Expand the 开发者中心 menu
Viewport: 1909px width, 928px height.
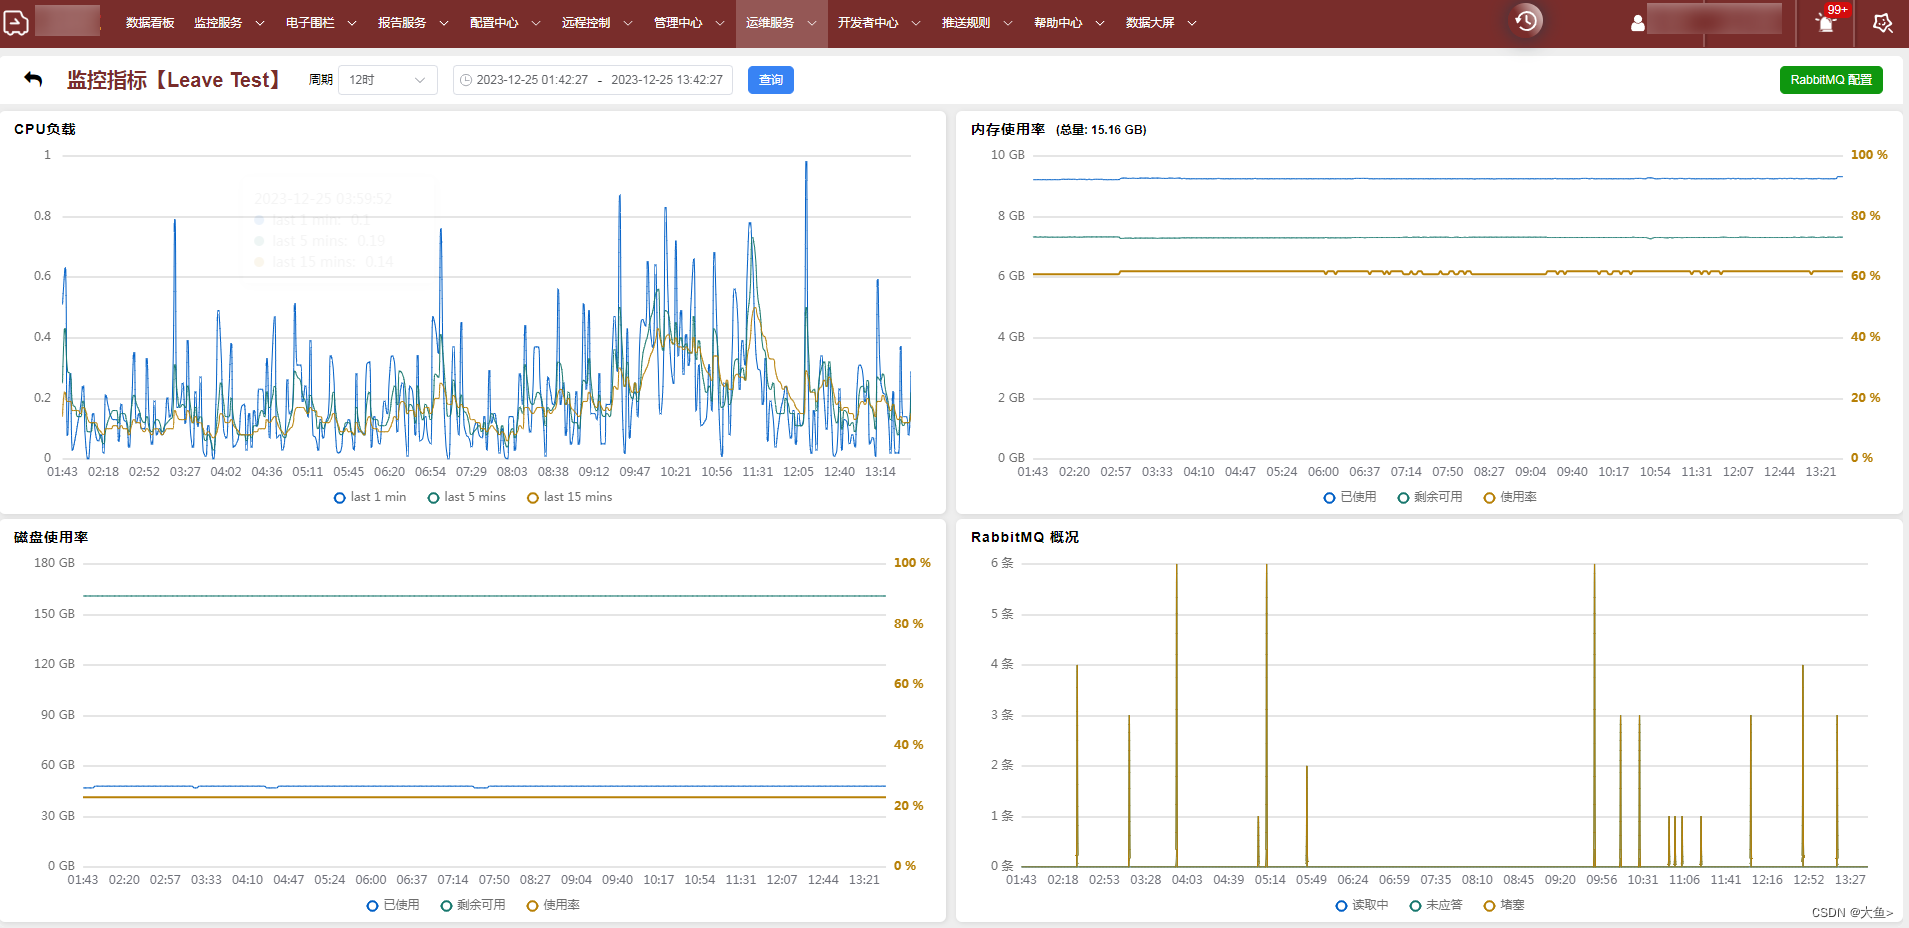(879, 23)
